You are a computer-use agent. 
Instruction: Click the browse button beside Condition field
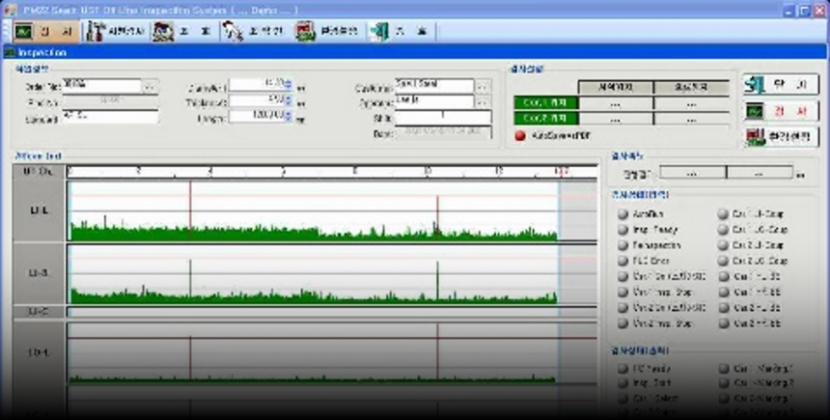click(x=483, y=86)
